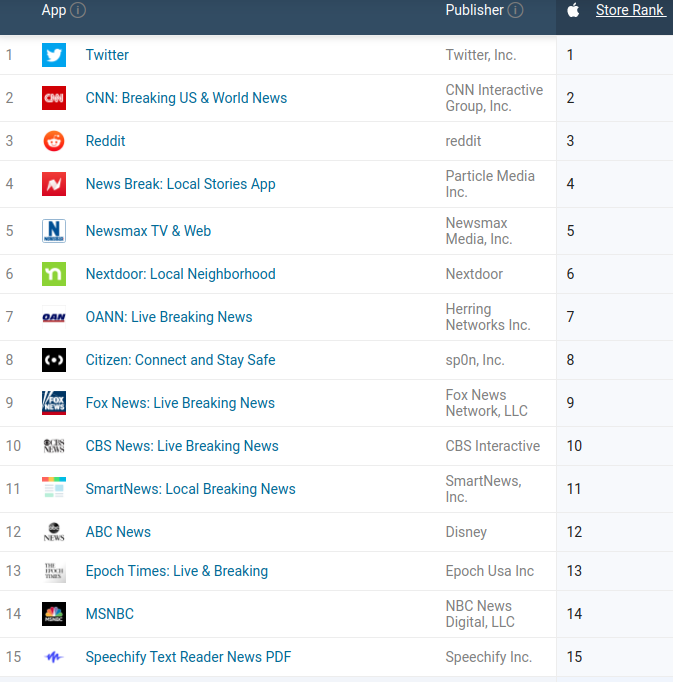Click the SmartNews app icon

point(54,489)
